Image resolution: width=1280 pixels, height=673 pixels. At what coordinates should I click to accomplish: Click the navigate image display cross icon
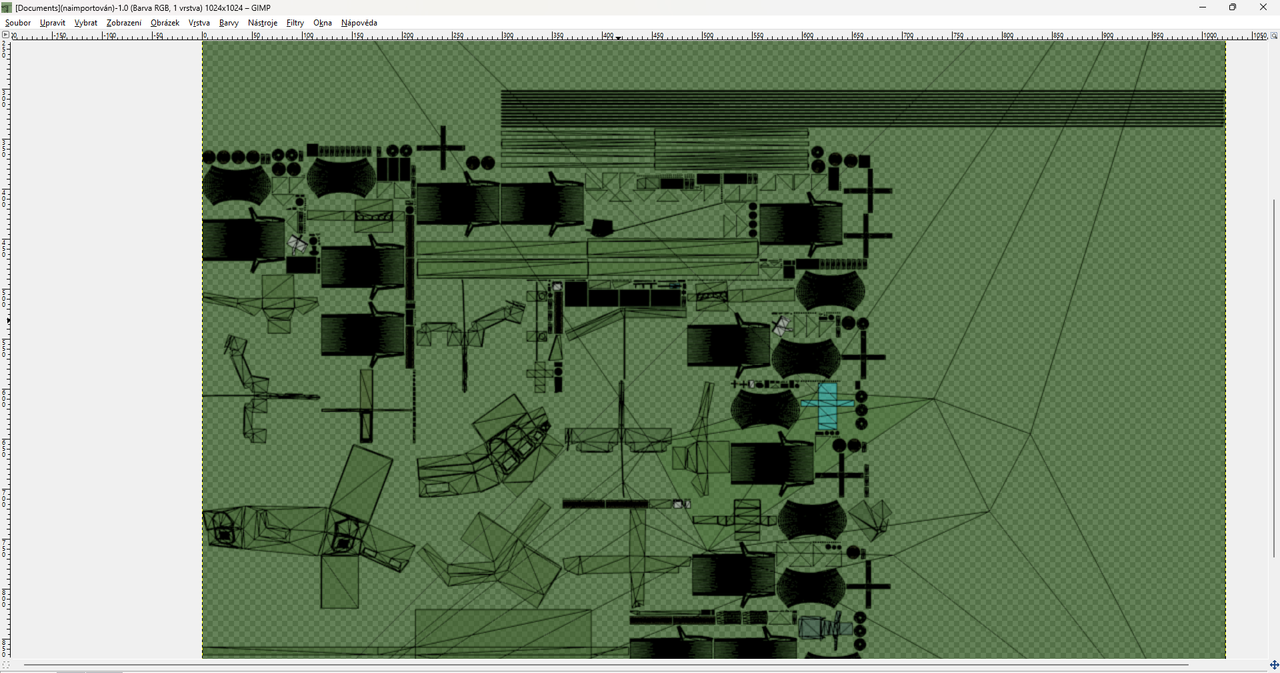click(1274, 665)
